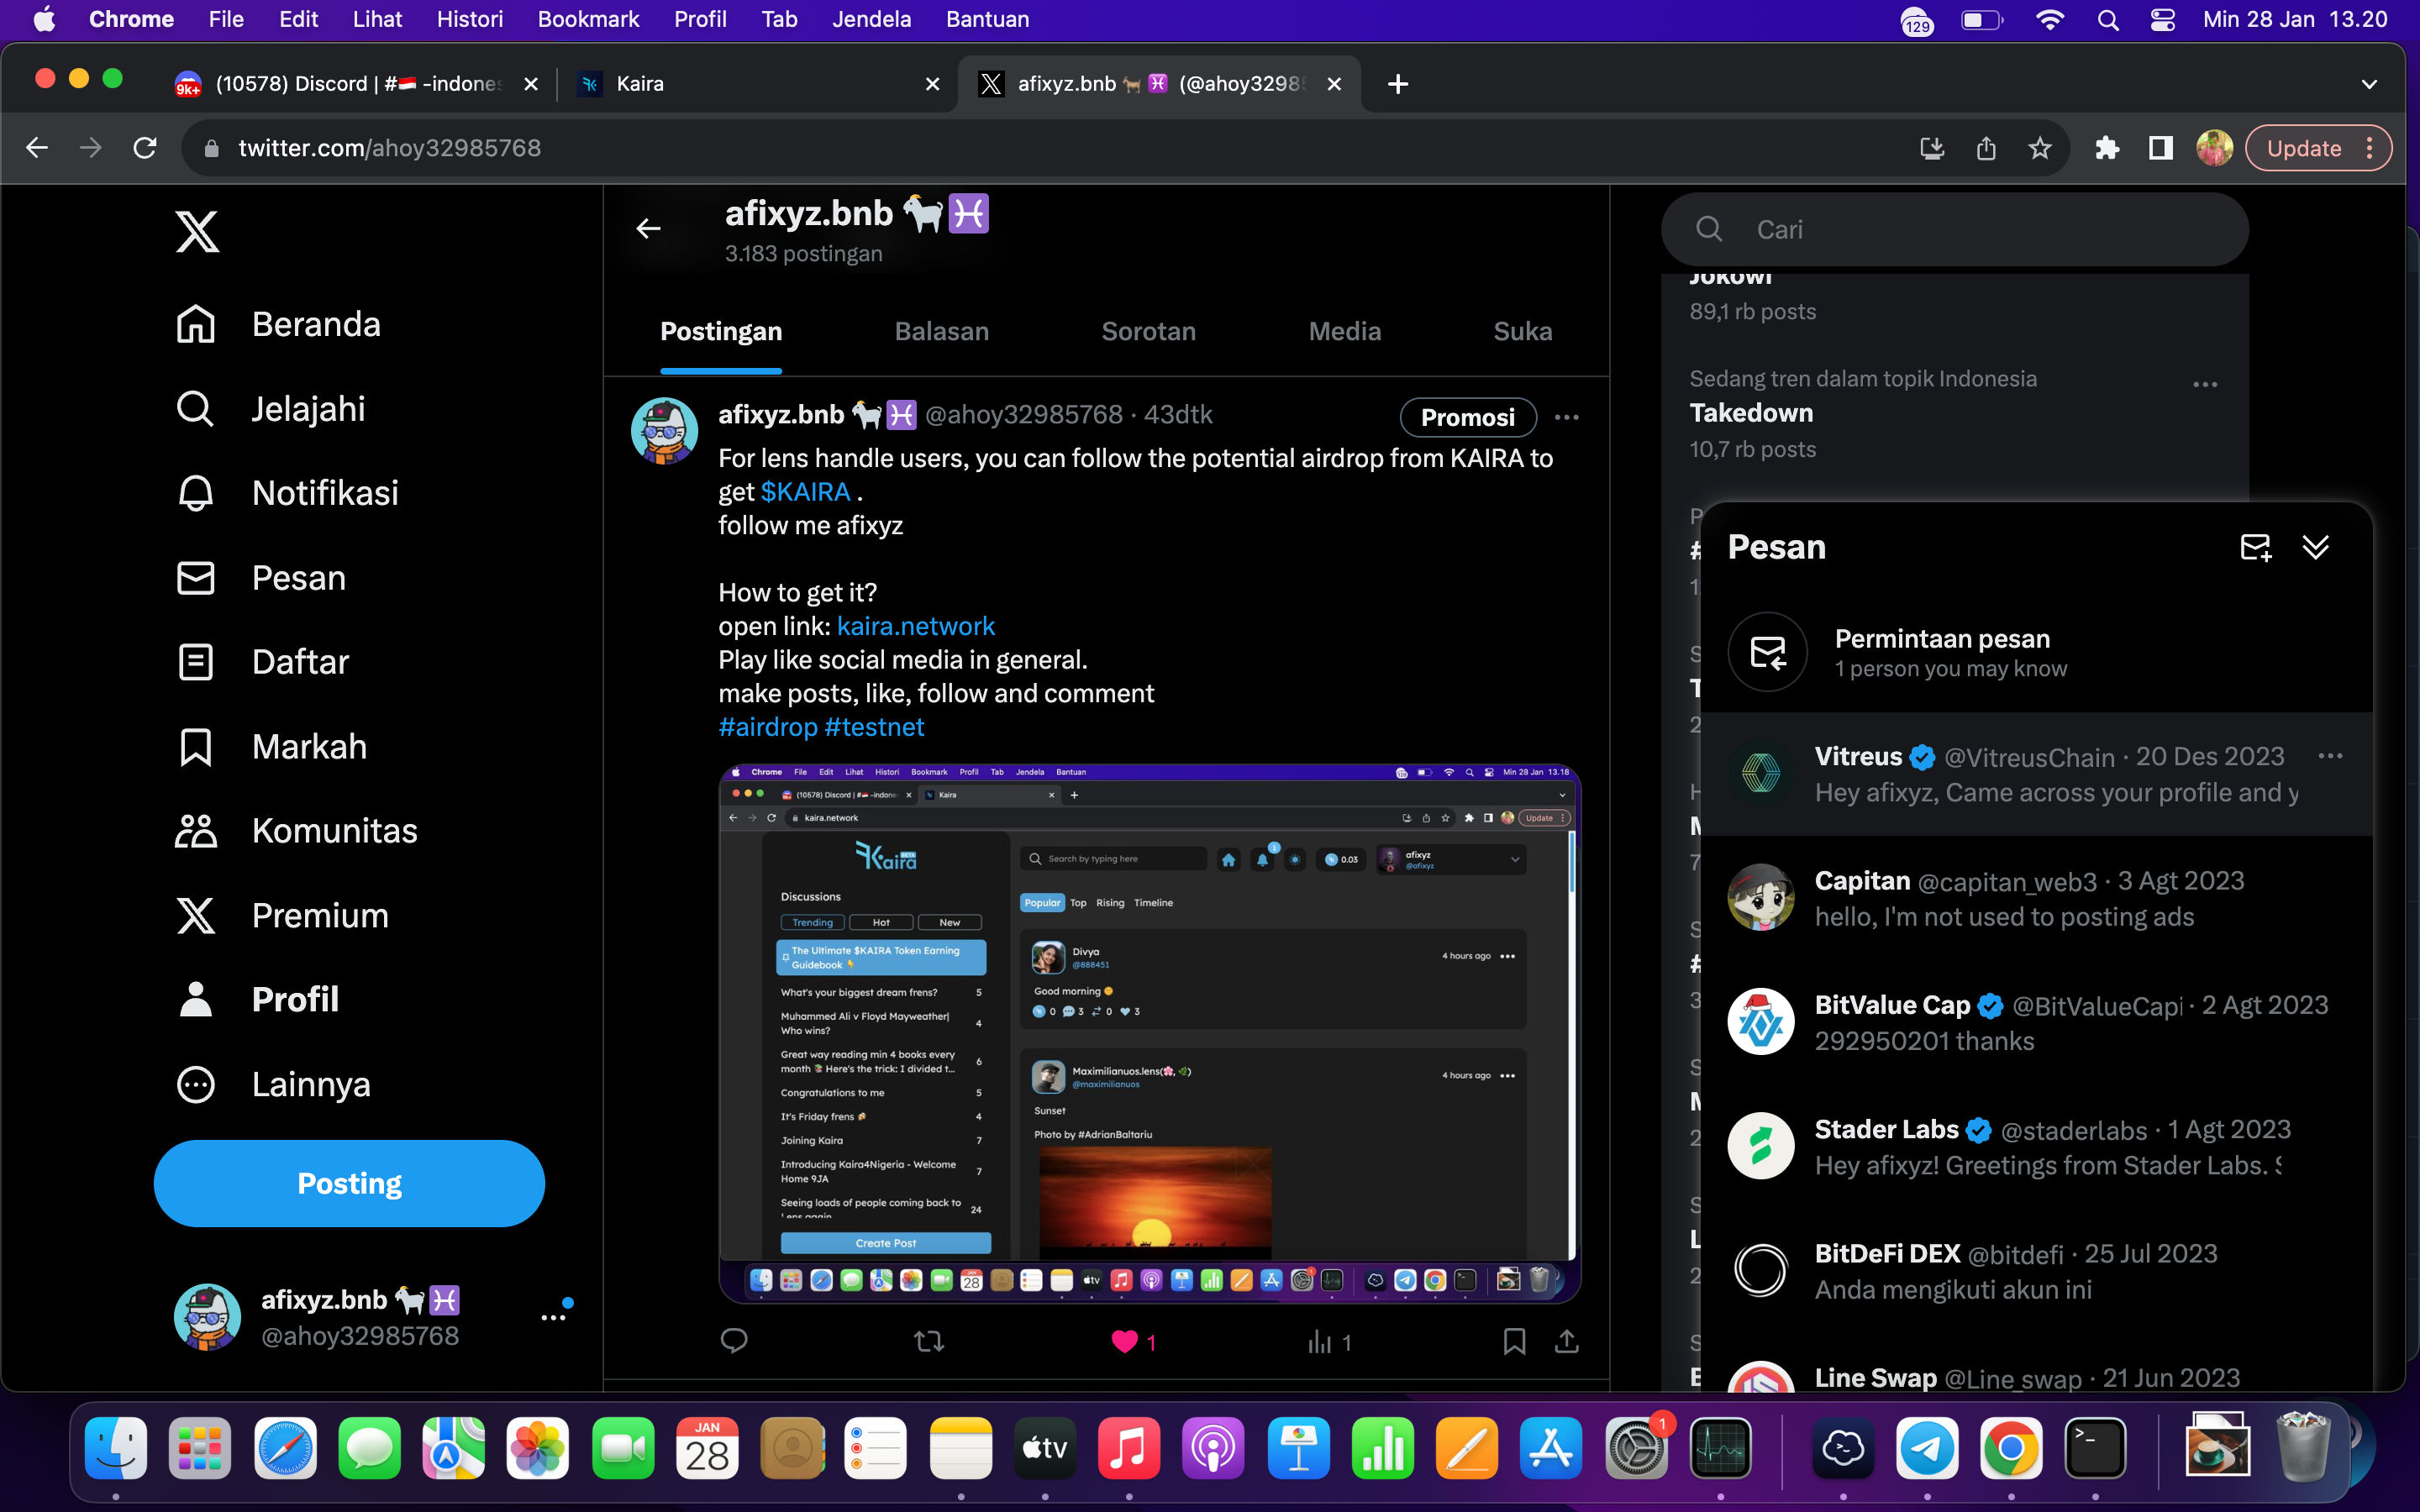The width and height of the screenshot is (2420, 1512).
Task: Reload the page in Chrome
Action: pyautogui.click(x=145, y=148)
